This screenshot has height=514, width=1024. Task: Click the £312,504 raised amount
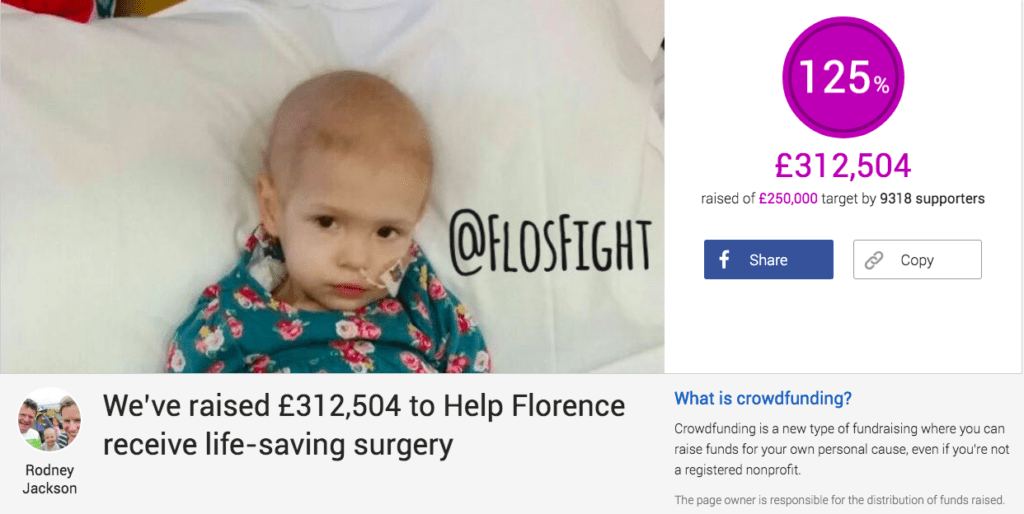[x=842, y=166]
